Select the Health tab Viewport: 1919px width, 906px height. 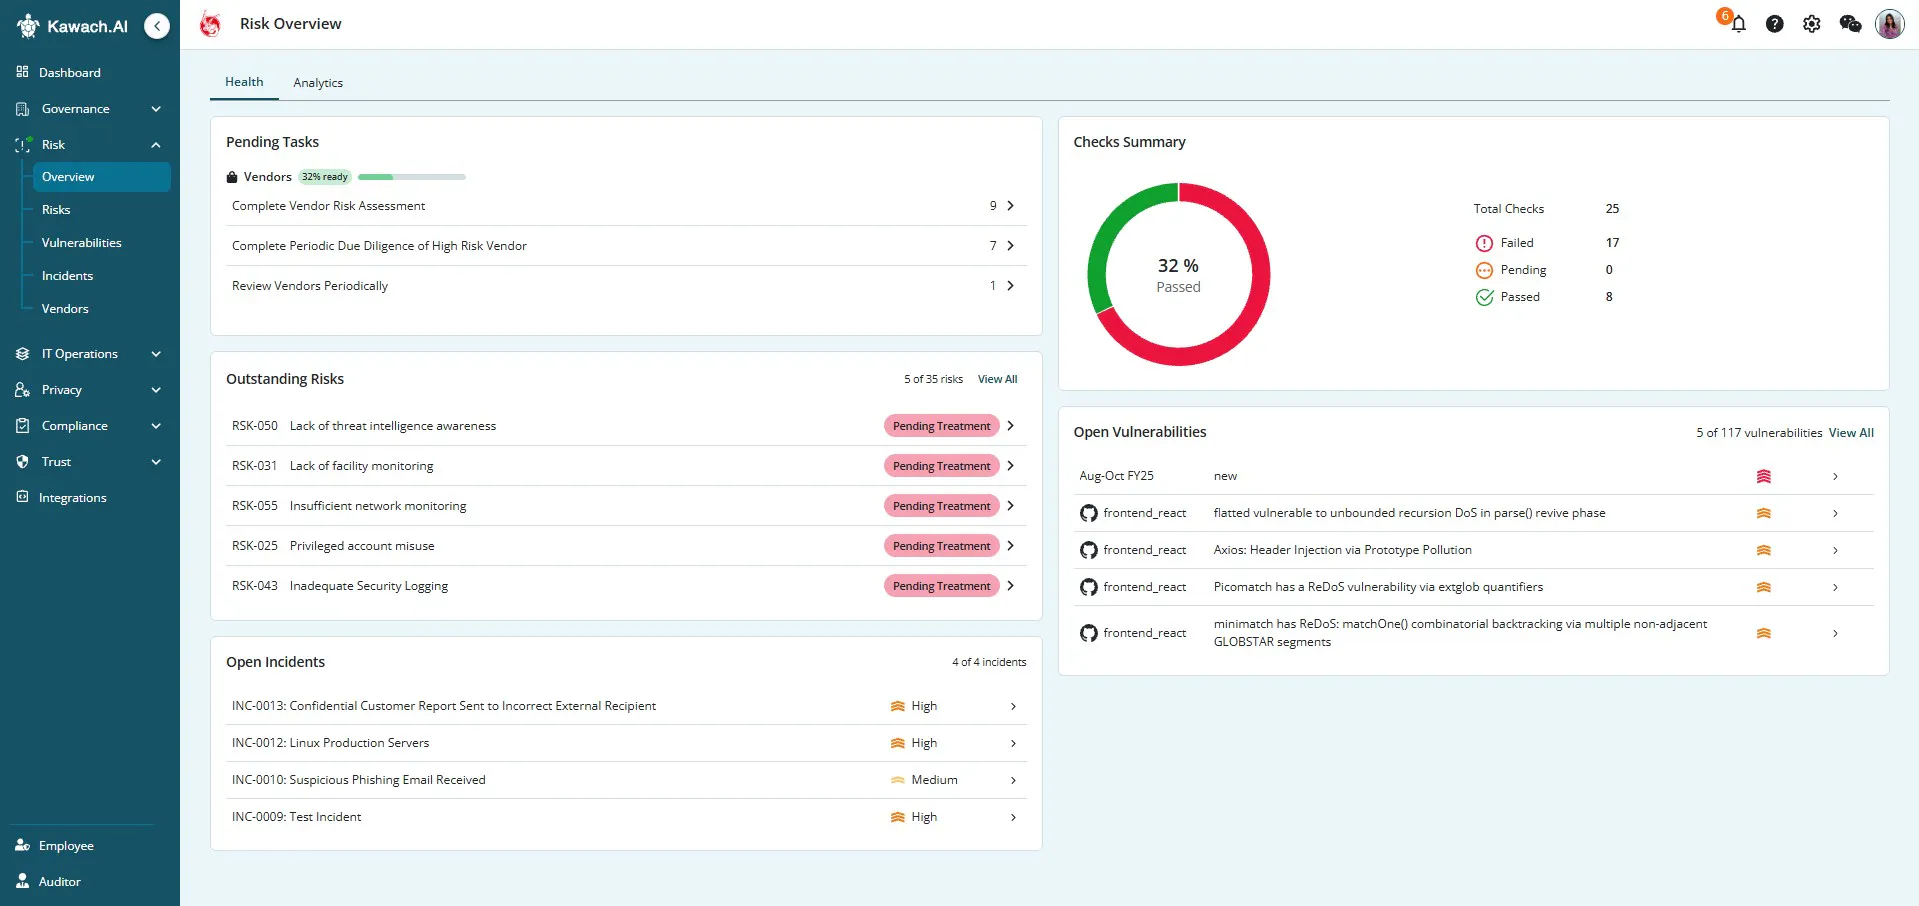(x=244, y=82)
